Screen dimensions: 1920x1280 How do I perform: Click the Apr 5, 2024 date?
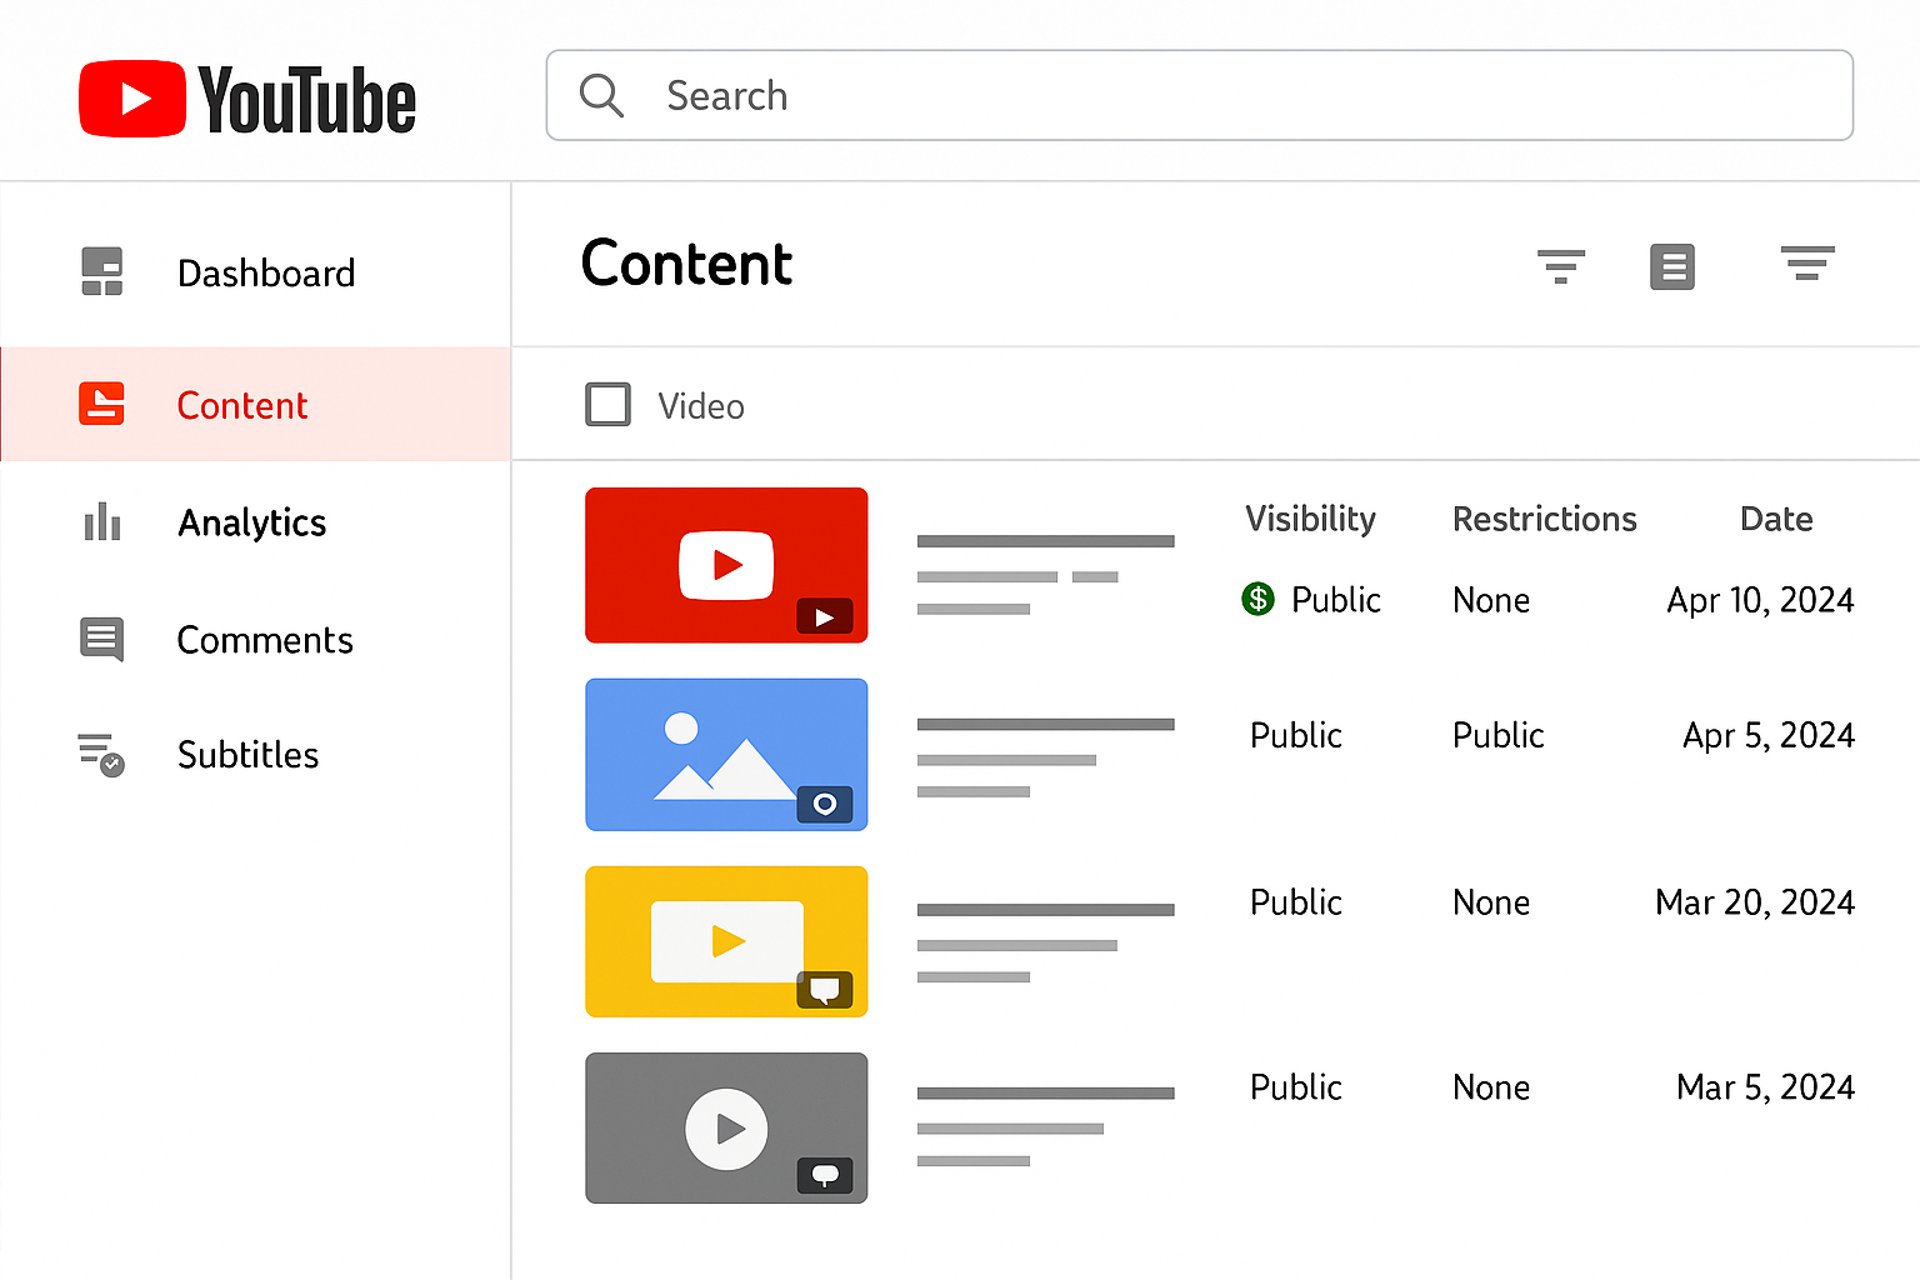[x=1768, y=735]
